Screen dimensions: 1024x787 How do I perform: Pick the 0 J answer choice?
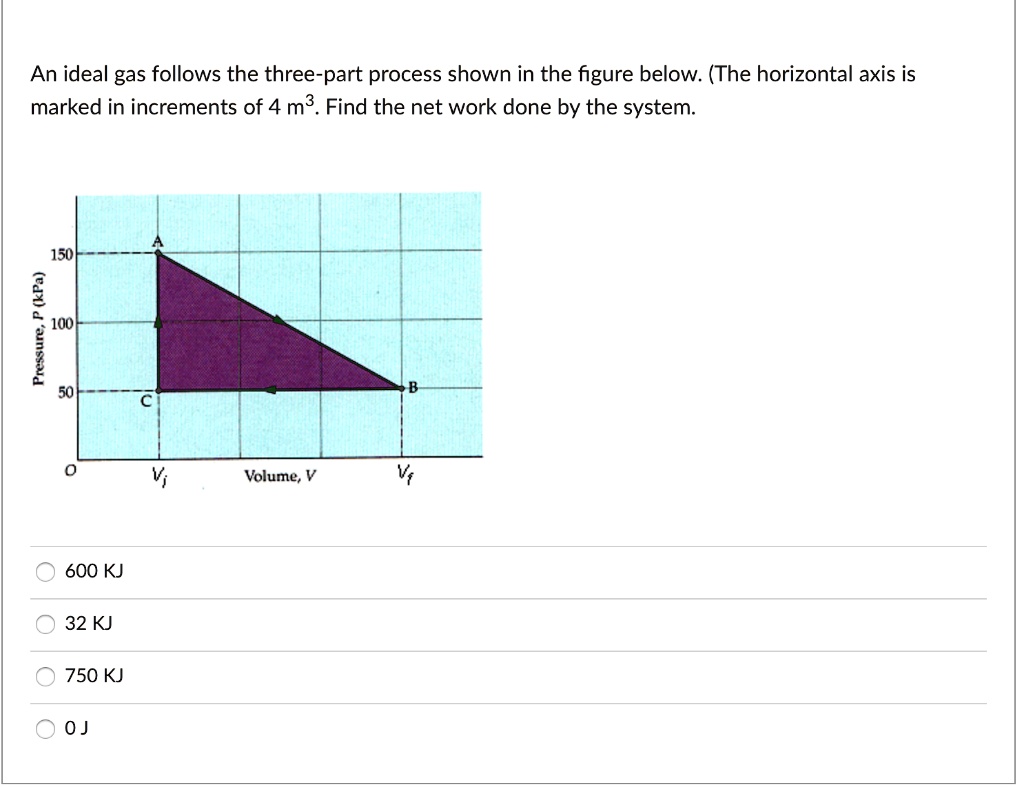click(x=44, y=727)
